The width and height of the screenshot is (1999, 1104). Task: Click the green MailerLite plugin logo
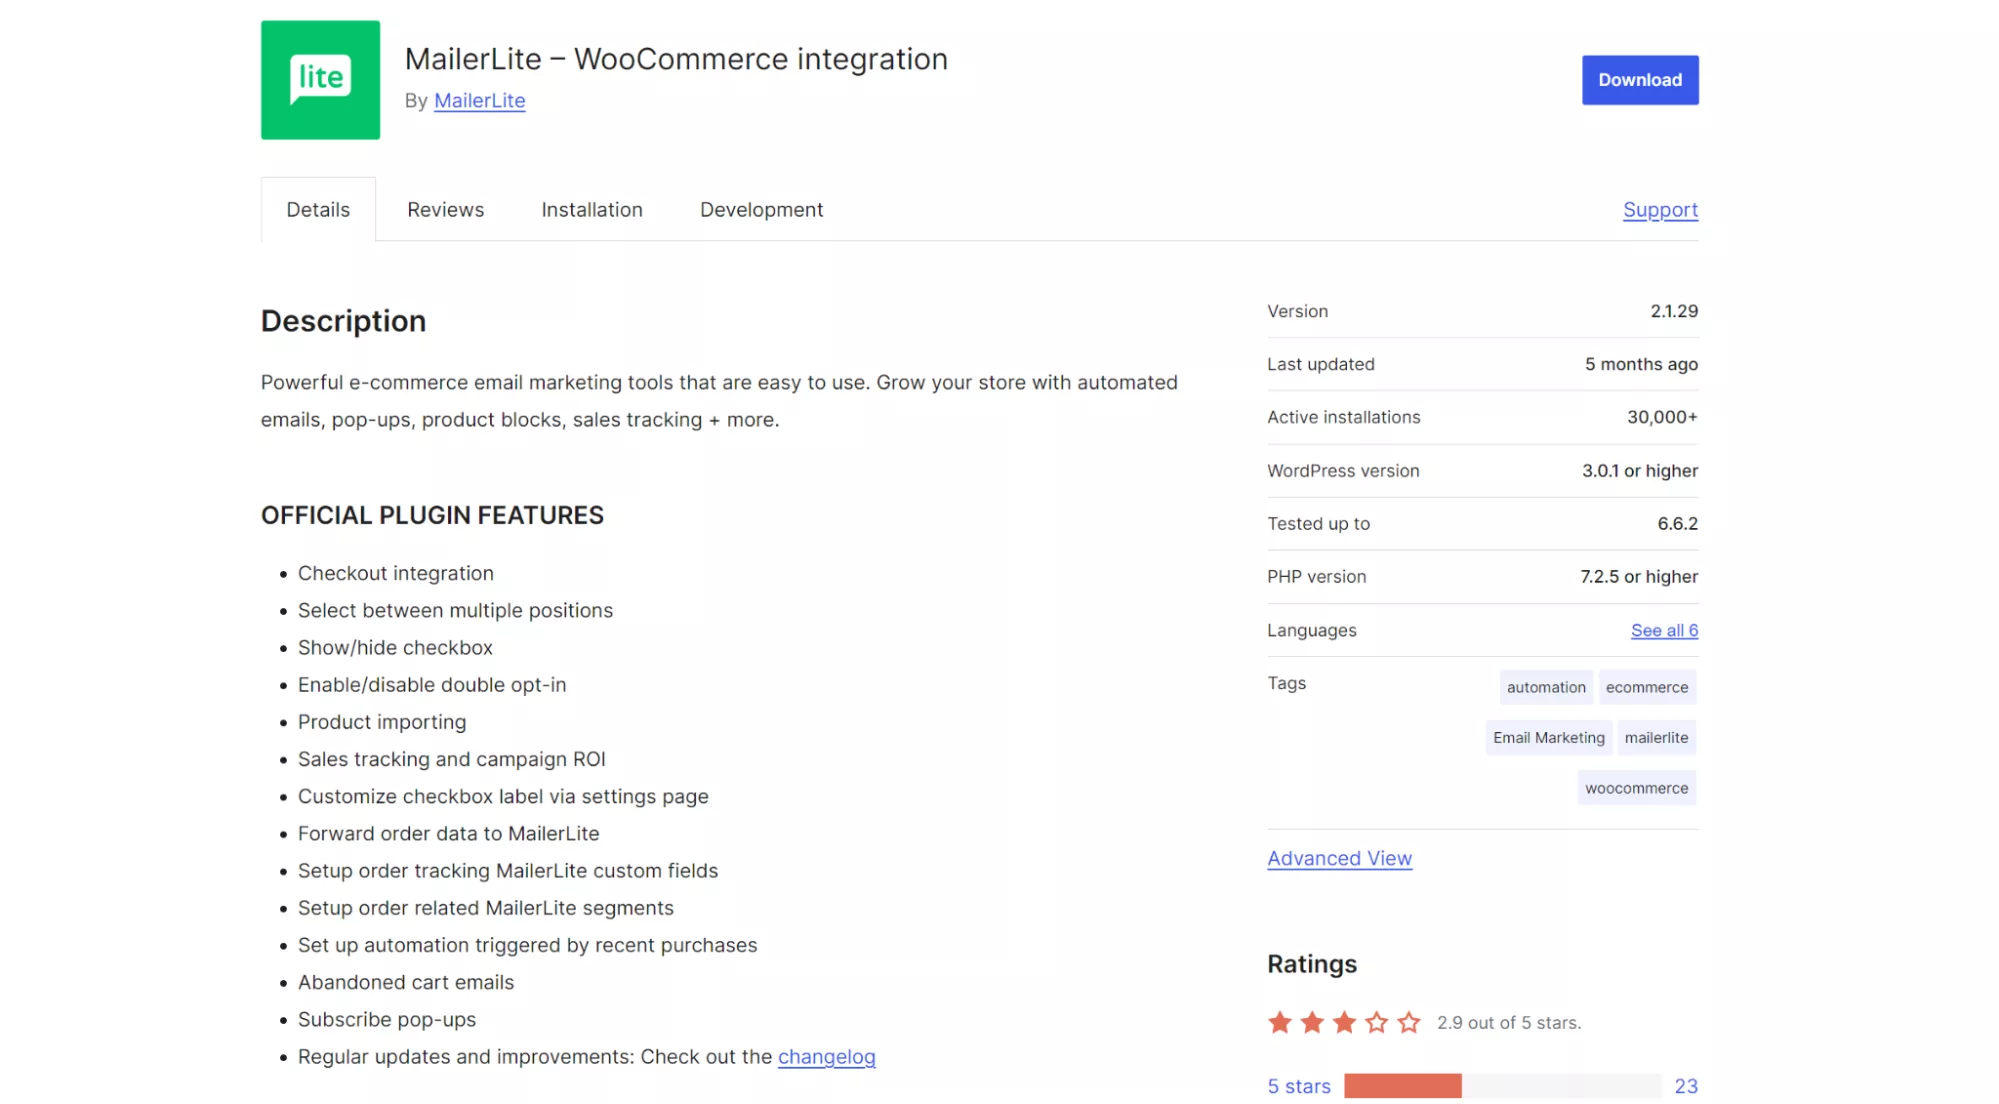tap(320, 80)
